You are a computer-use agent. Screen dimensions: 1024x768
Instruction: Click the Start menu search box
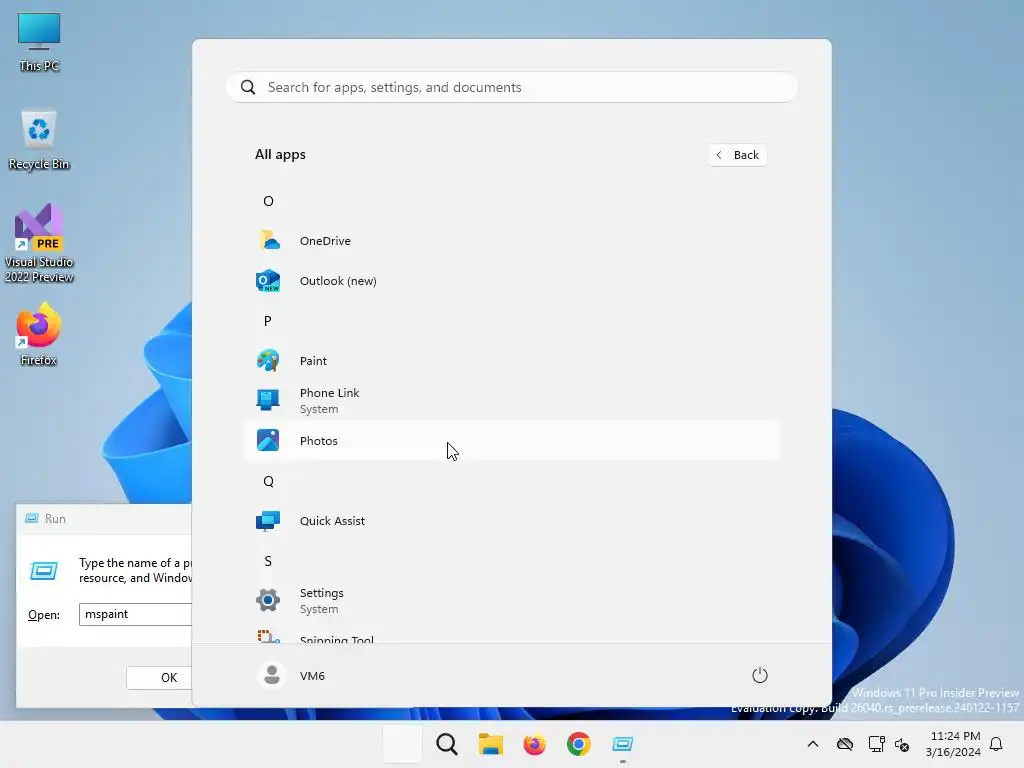(x=512, y=88)
